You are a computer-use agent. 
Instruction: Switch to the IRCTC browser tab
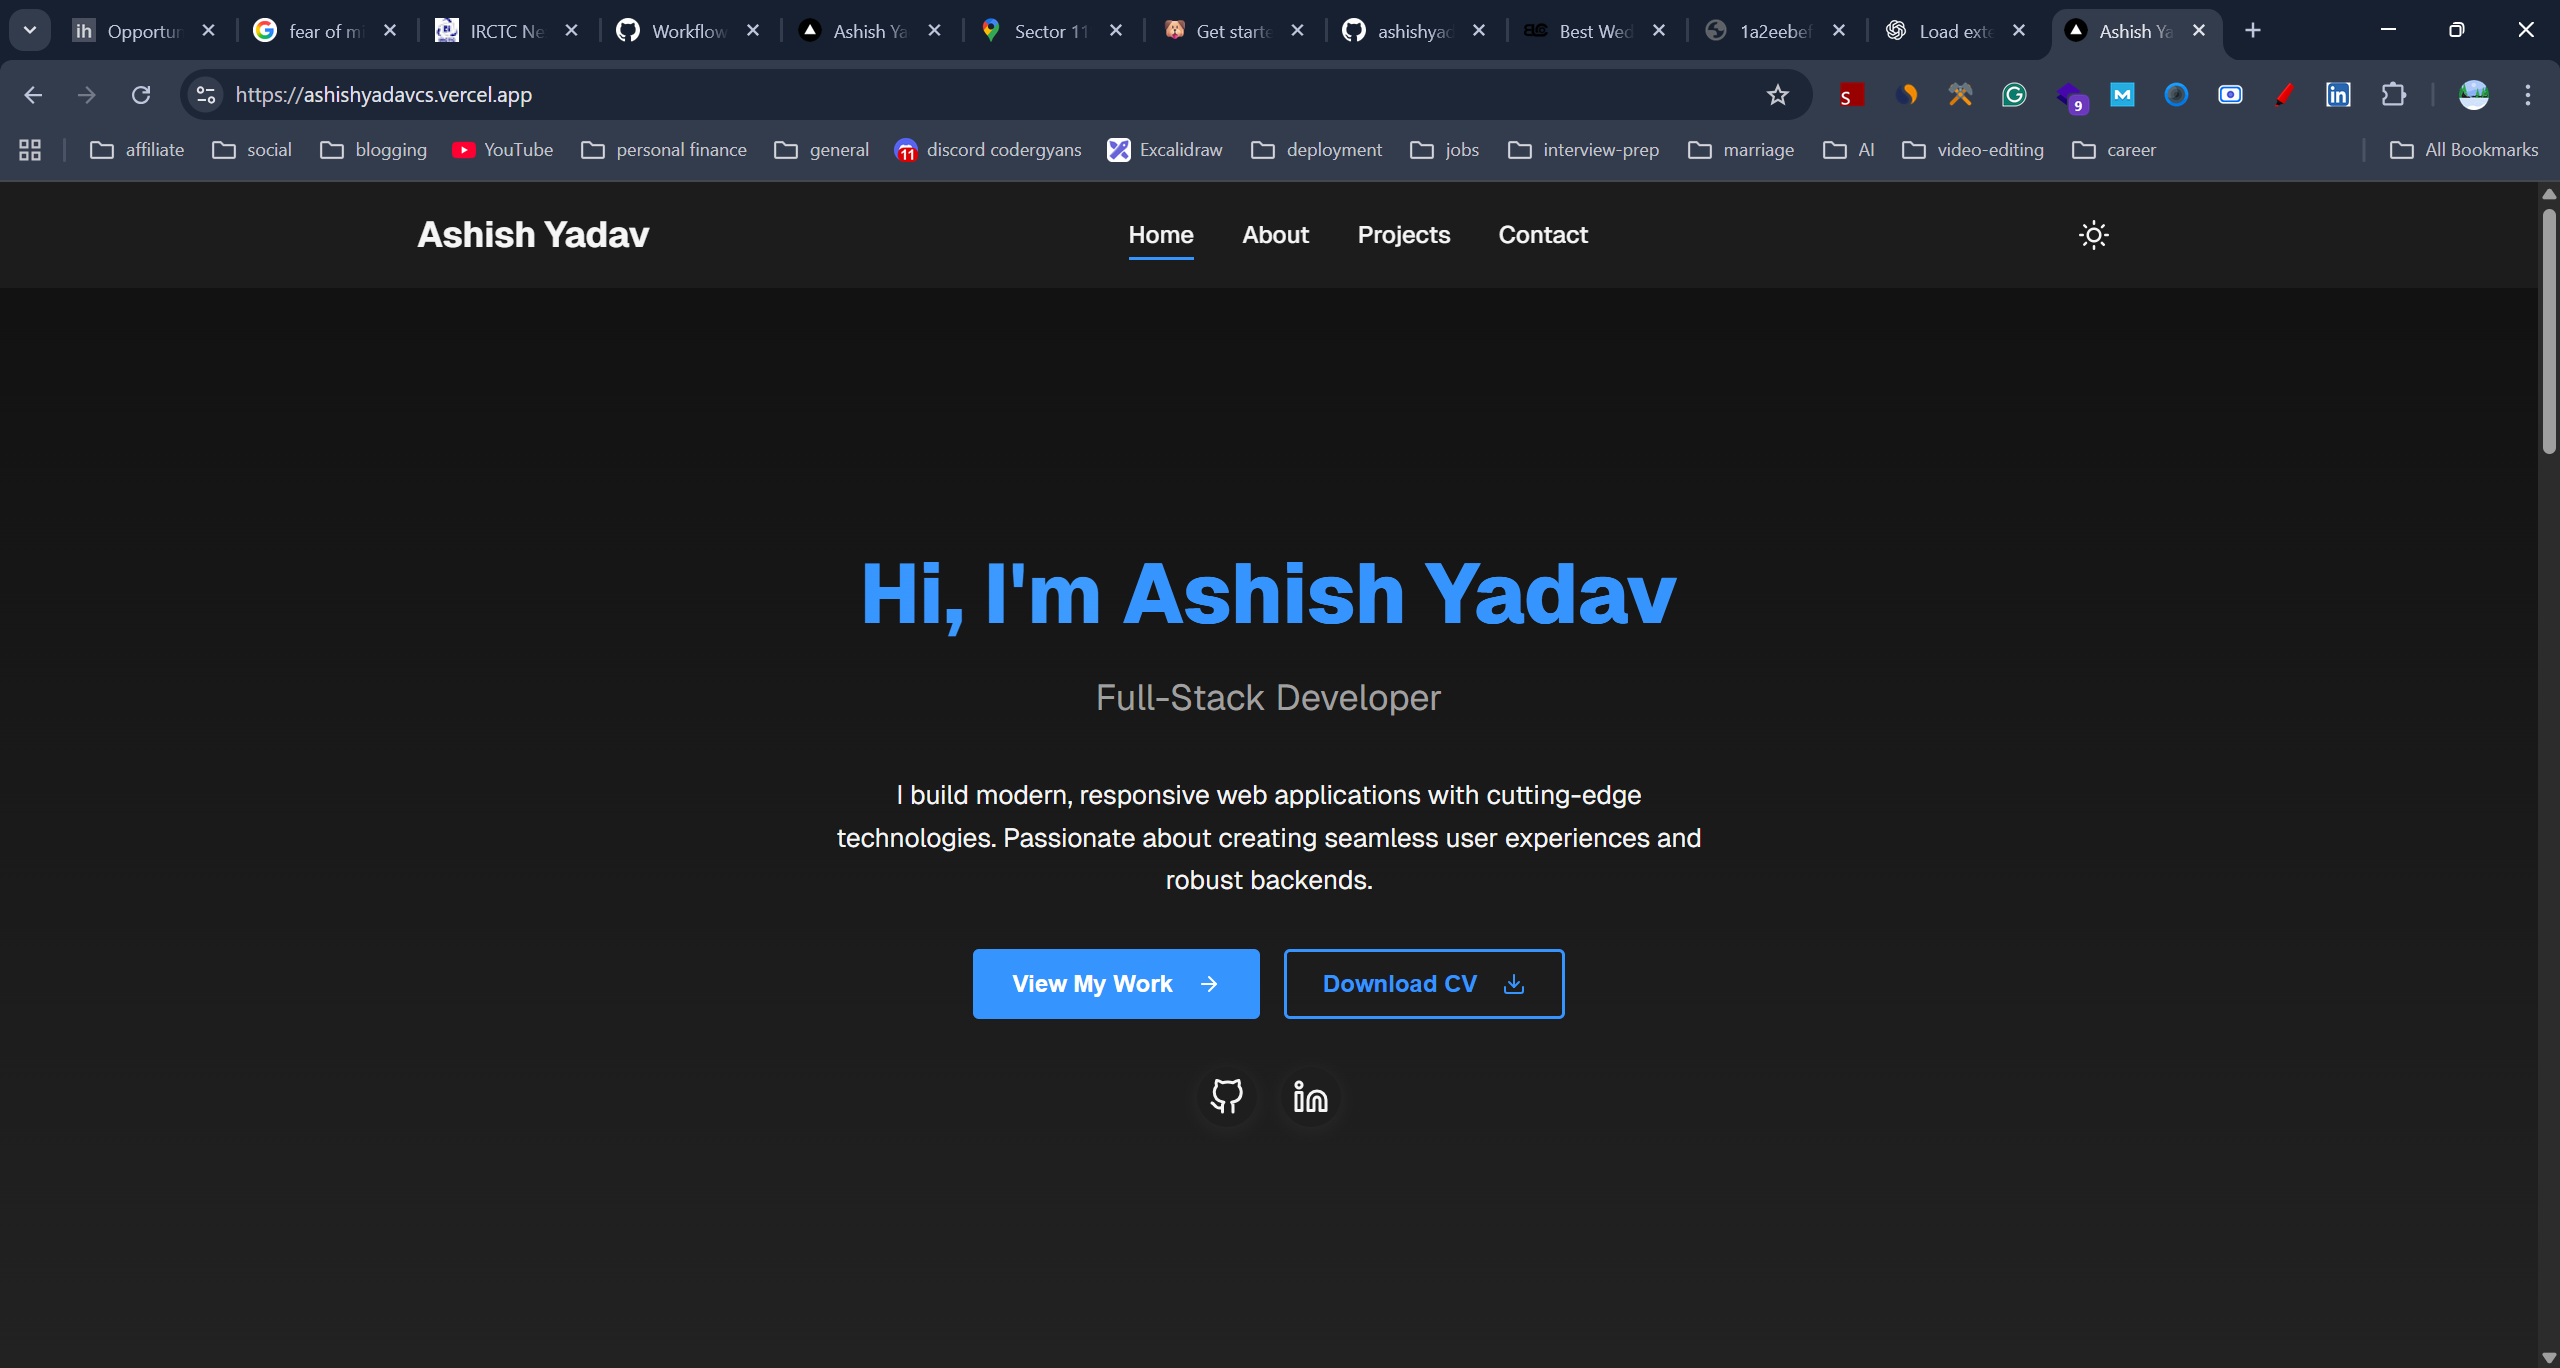(498, 31)
